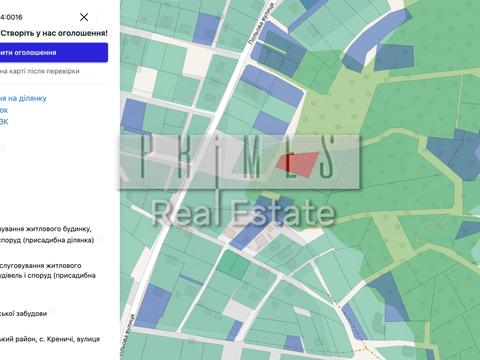Click the address line mentioning 'с. Креничі'

[x=50, y=339]
